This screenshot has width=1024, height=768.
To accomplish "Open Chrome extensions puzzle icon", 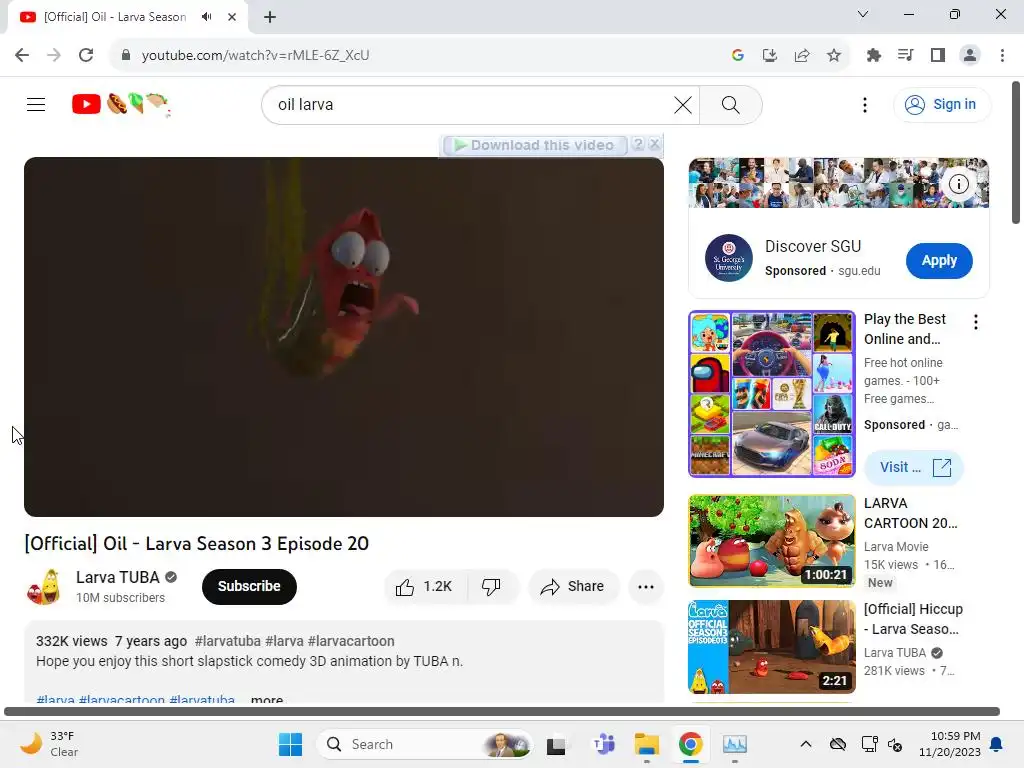I will click(x=874, y=56).
